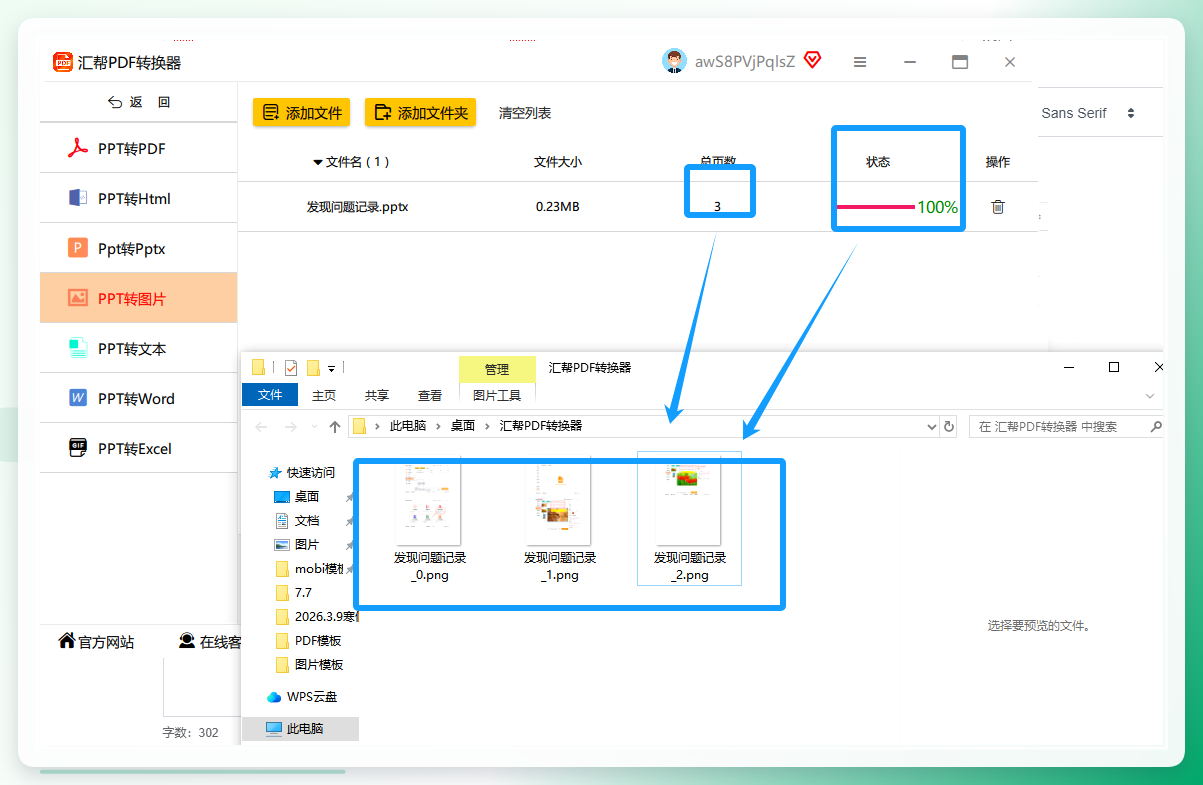The width and height of the screenshot is (1203, 785).
Task: Select the PPT转Excel icon
Action: 78,448
